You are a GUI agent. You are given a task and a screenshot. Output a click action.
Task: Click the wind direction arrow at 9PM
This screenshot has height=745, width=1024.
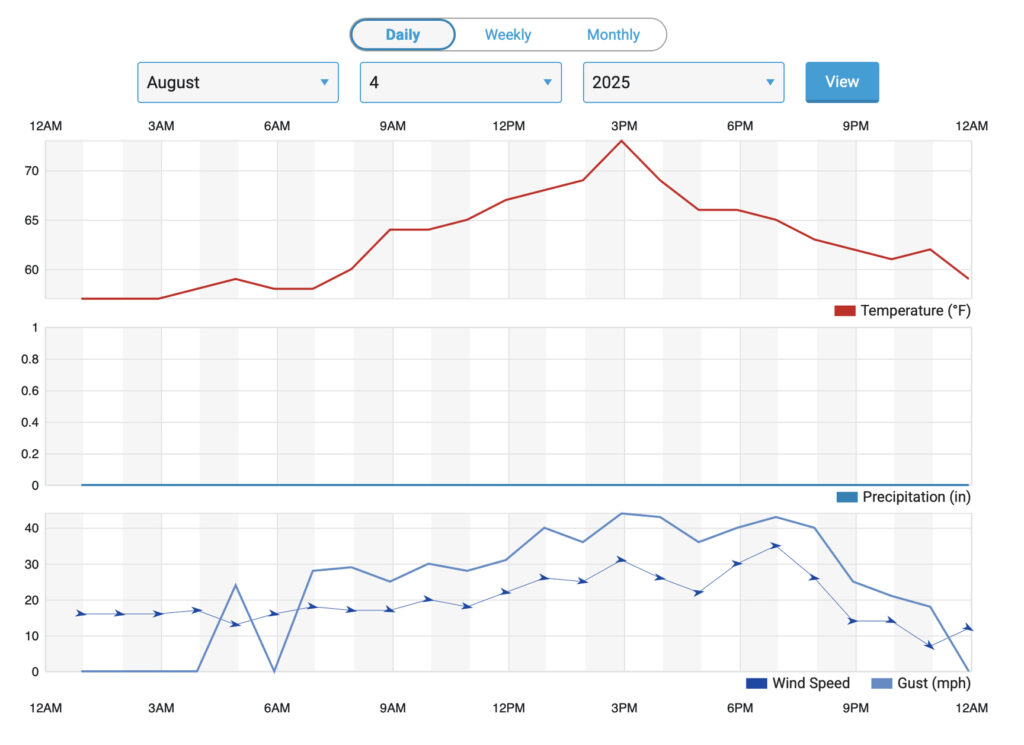[852, 621]
